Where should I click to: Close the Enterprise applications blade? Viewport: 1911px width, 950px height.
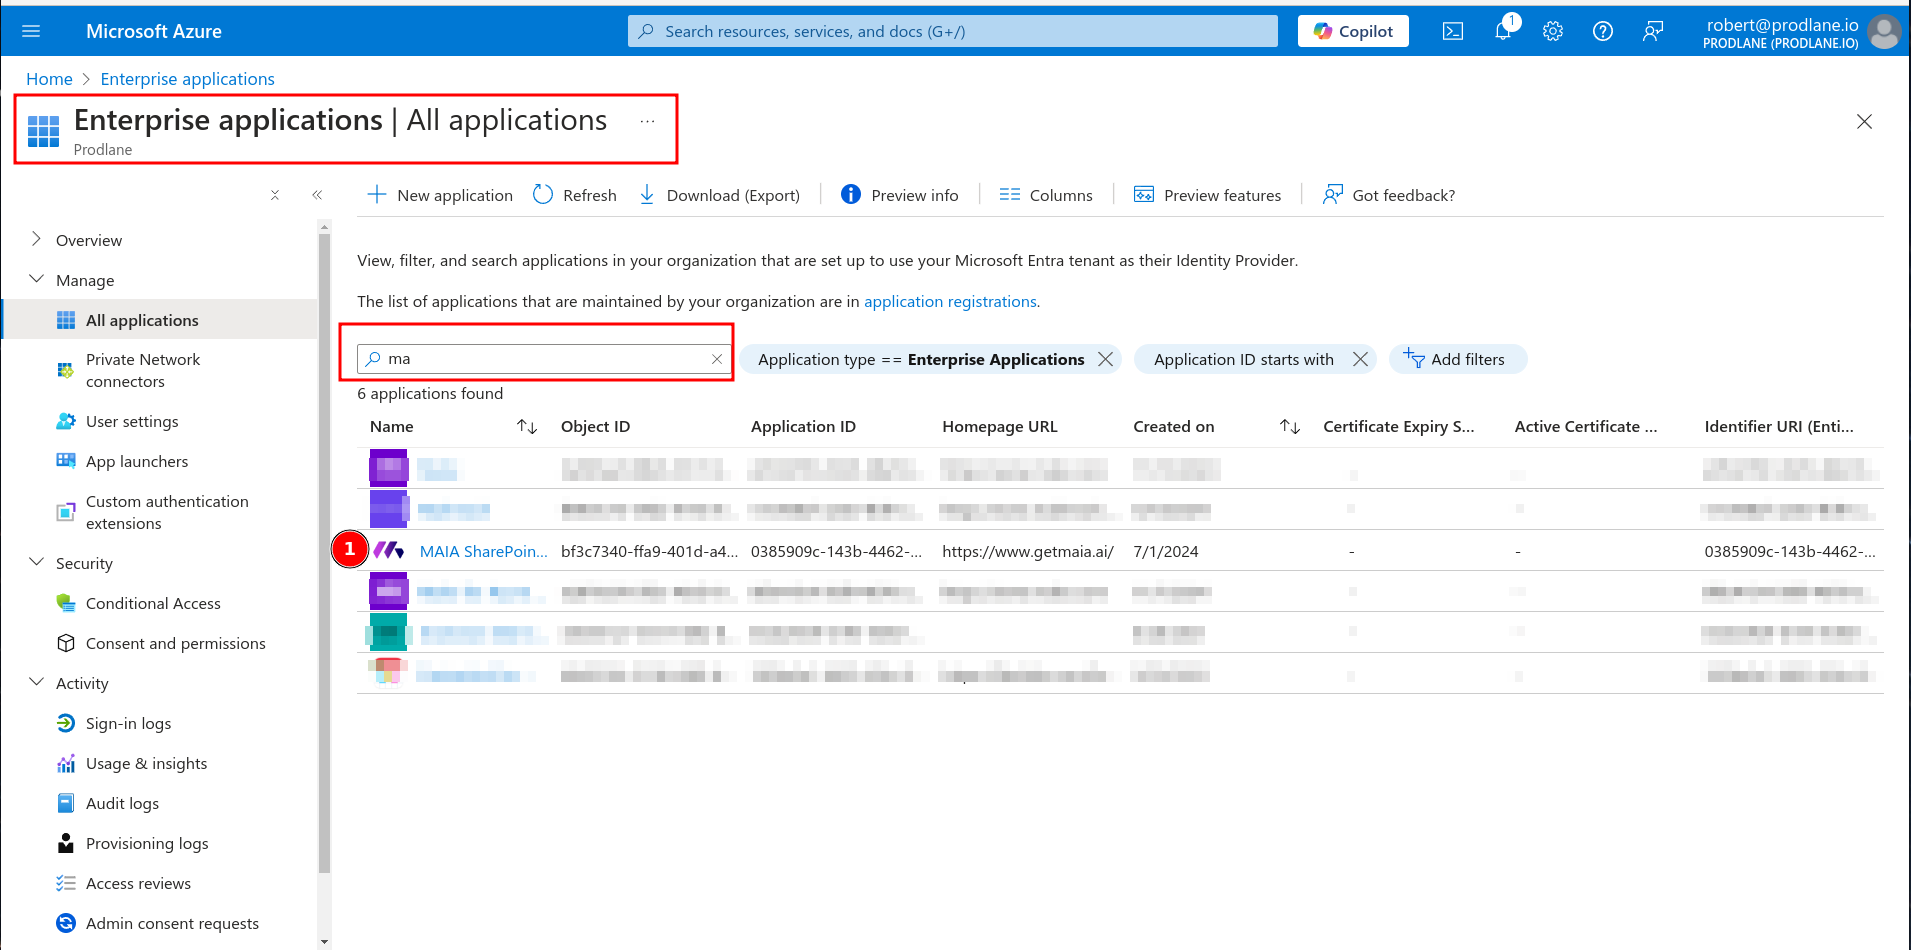(x=1864, y=121)
